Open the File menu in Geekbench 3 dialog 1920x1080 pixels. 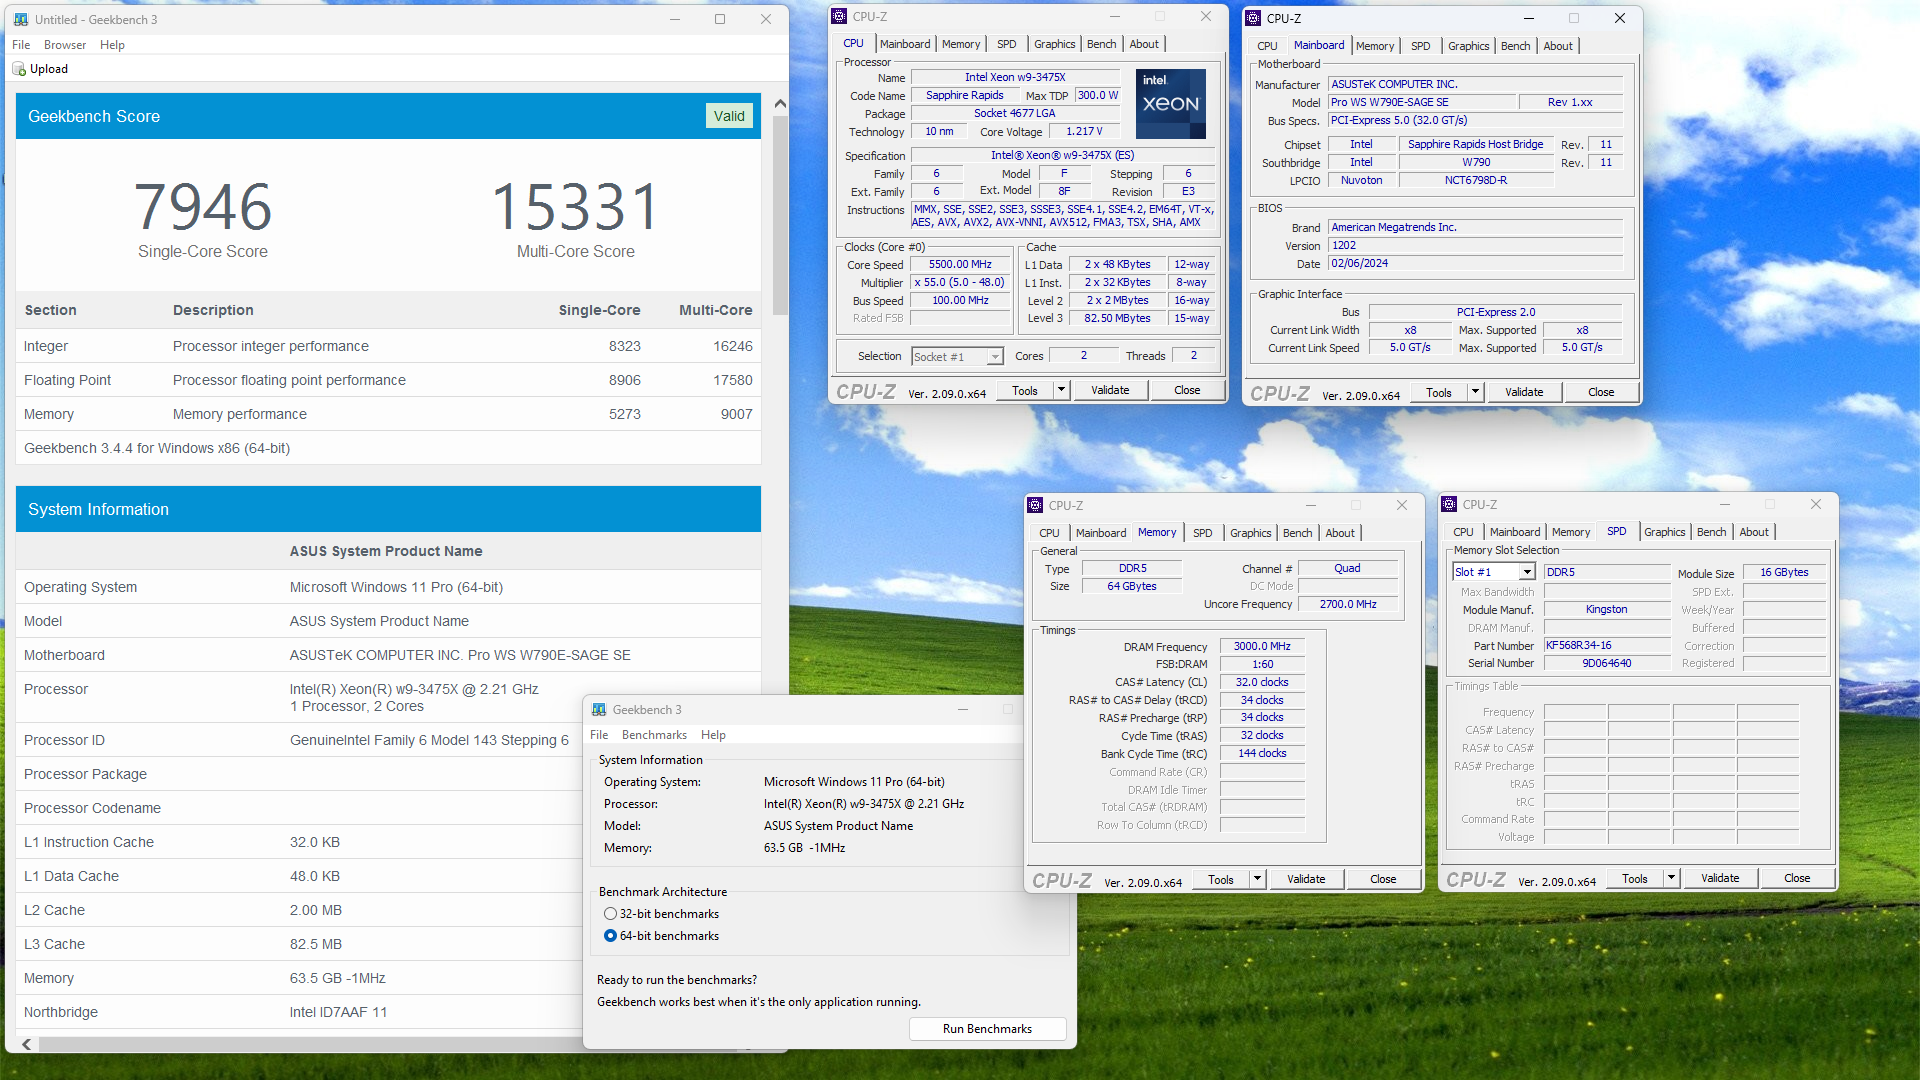click(x=599, y=735)
